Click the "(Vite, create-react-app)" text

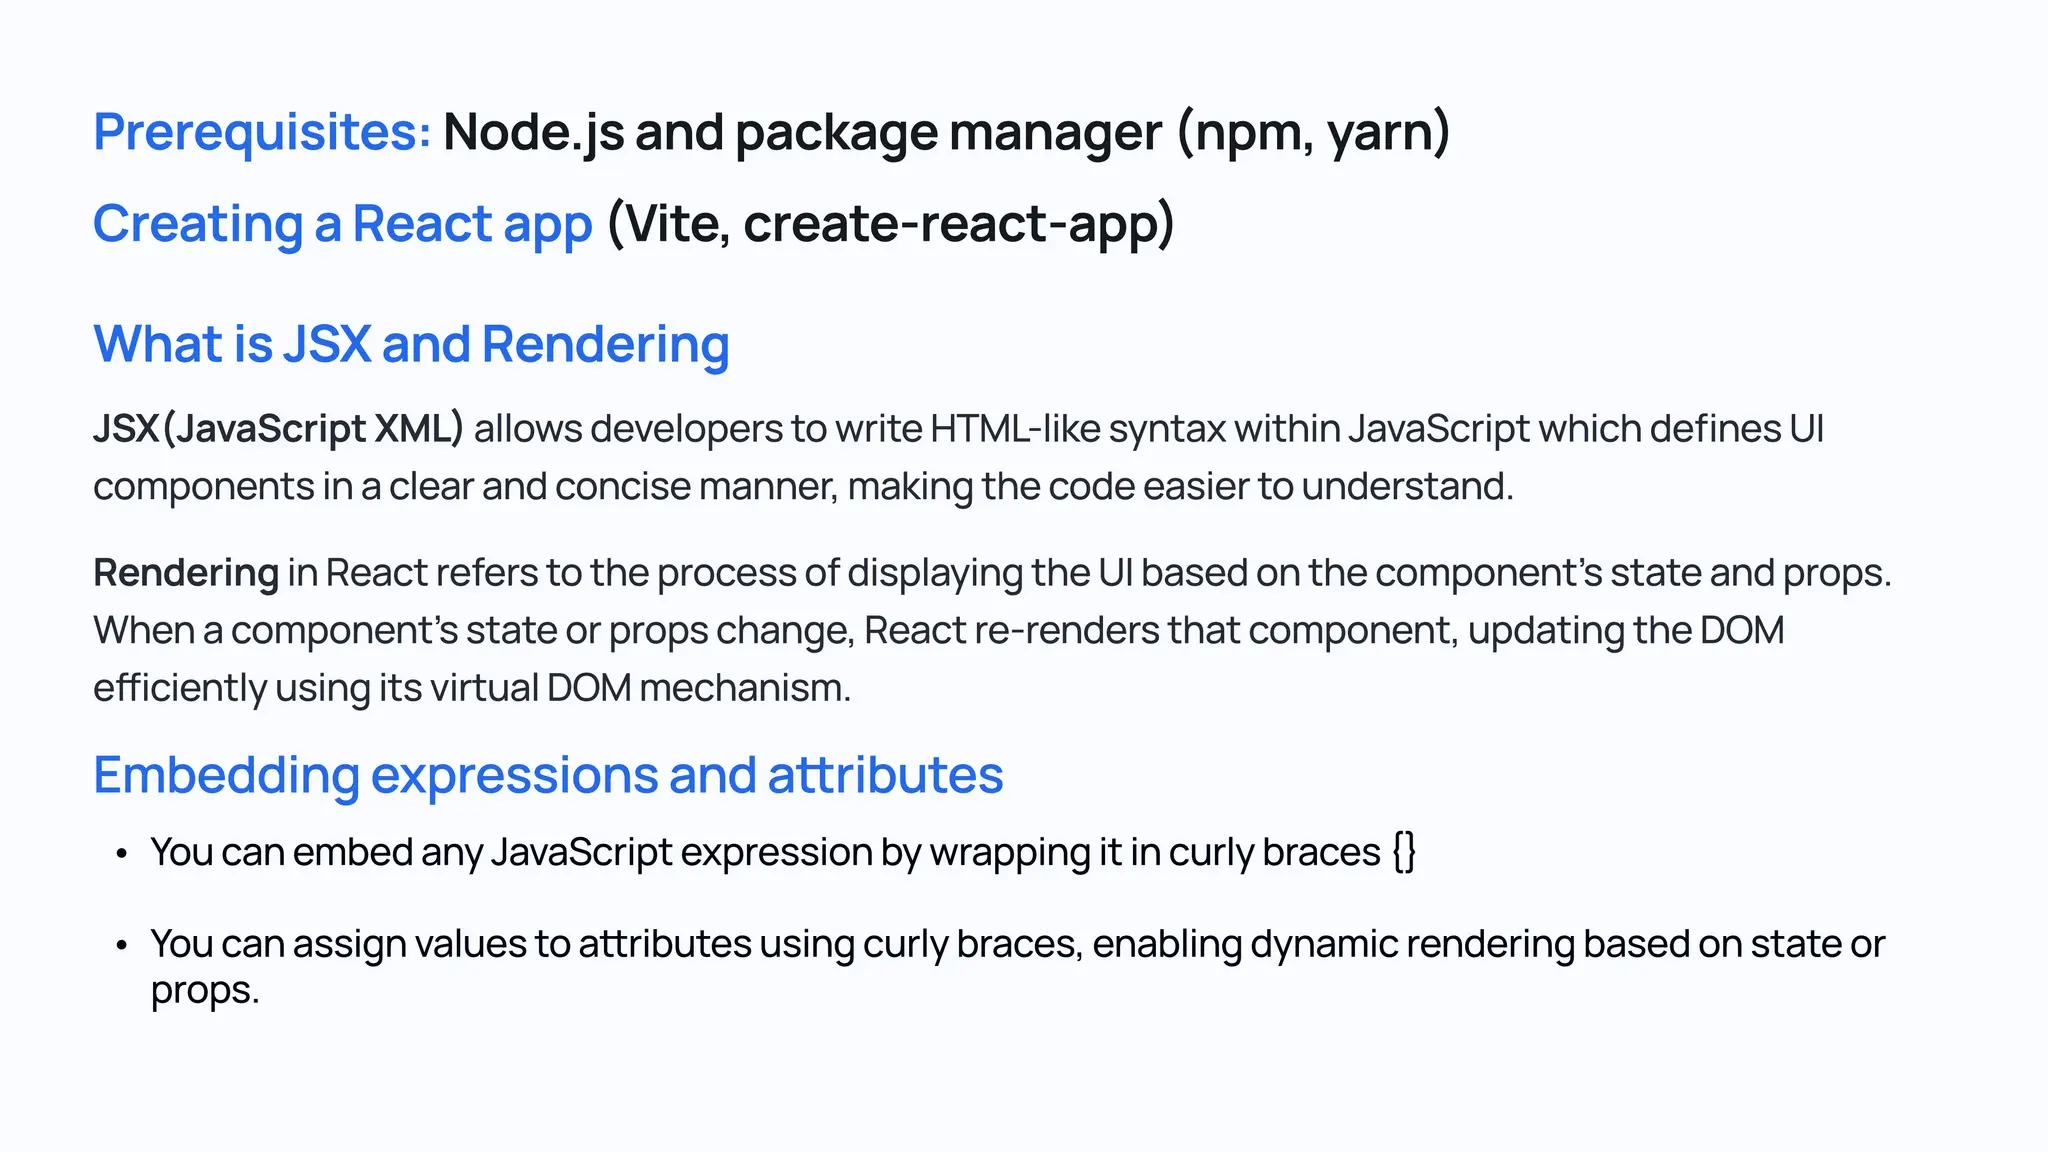(x=890, y=223)
